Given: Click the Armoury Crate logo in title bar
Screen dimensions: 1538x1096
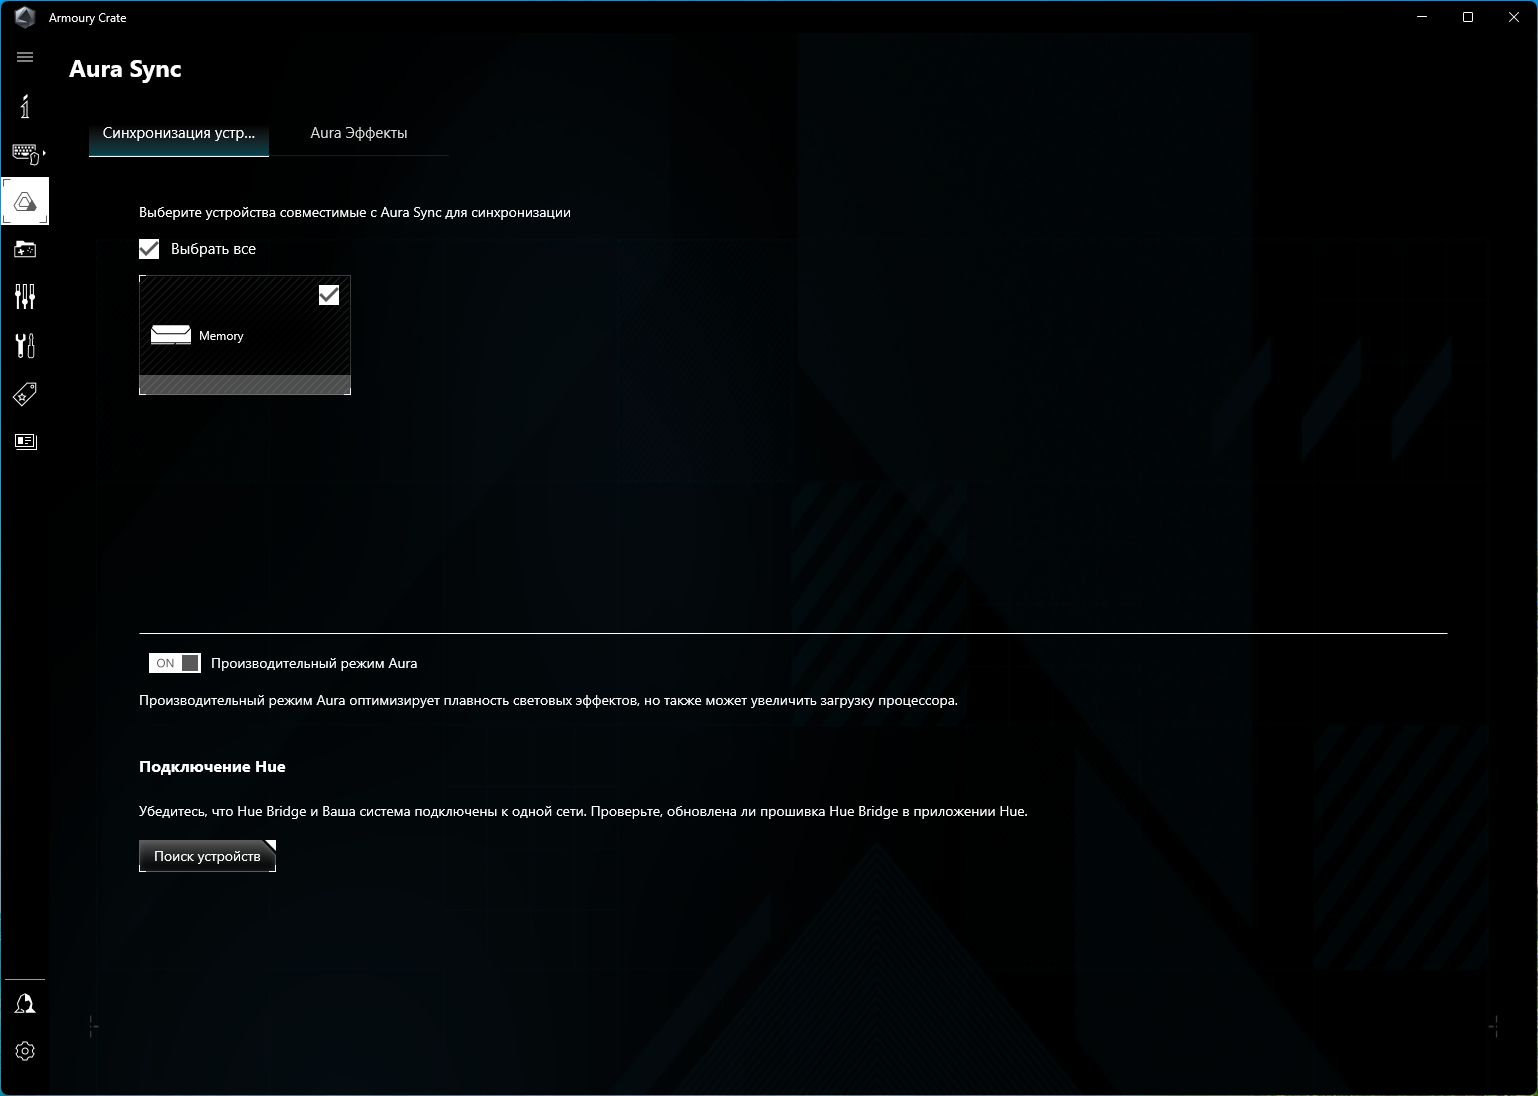Looking at the screenshot, I should tap(25, 17).
